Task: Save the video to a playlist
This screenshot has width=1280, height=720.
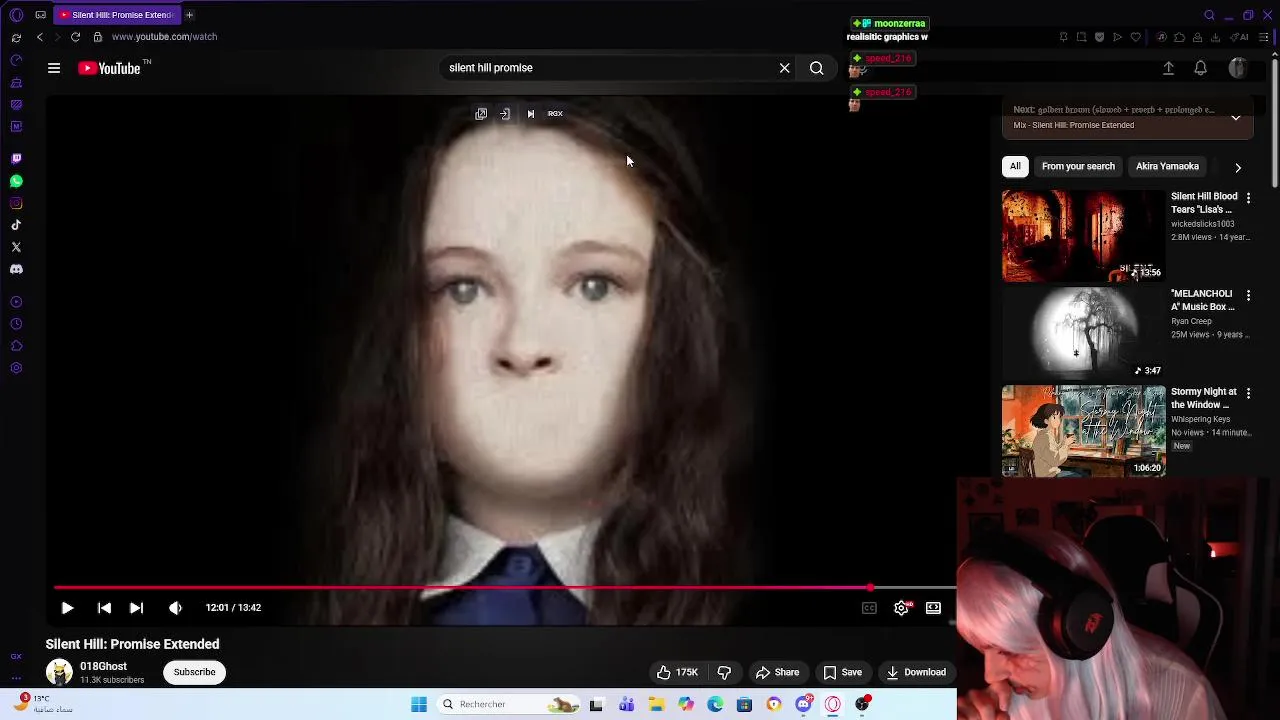Action: tap(842, 672)
